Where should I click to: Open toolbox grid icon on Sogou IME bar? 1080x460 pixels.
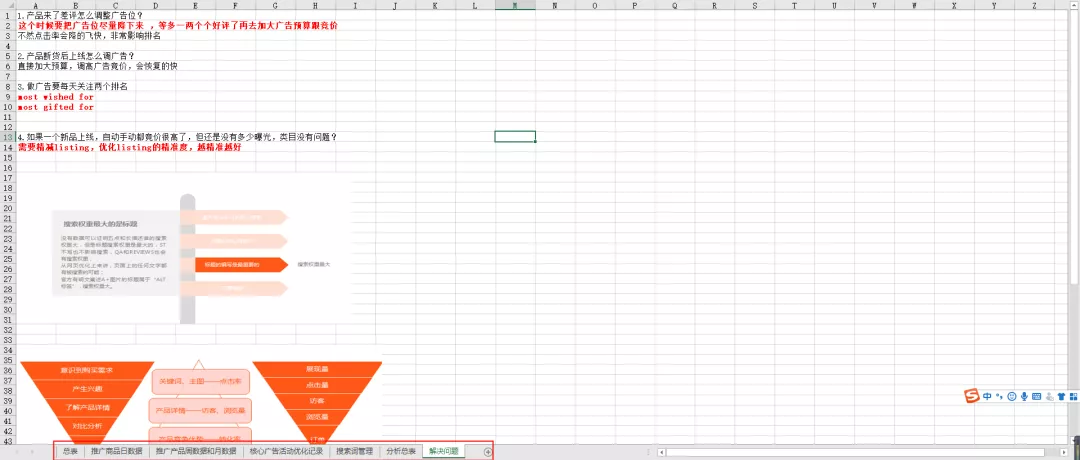tap(1072, 397)
